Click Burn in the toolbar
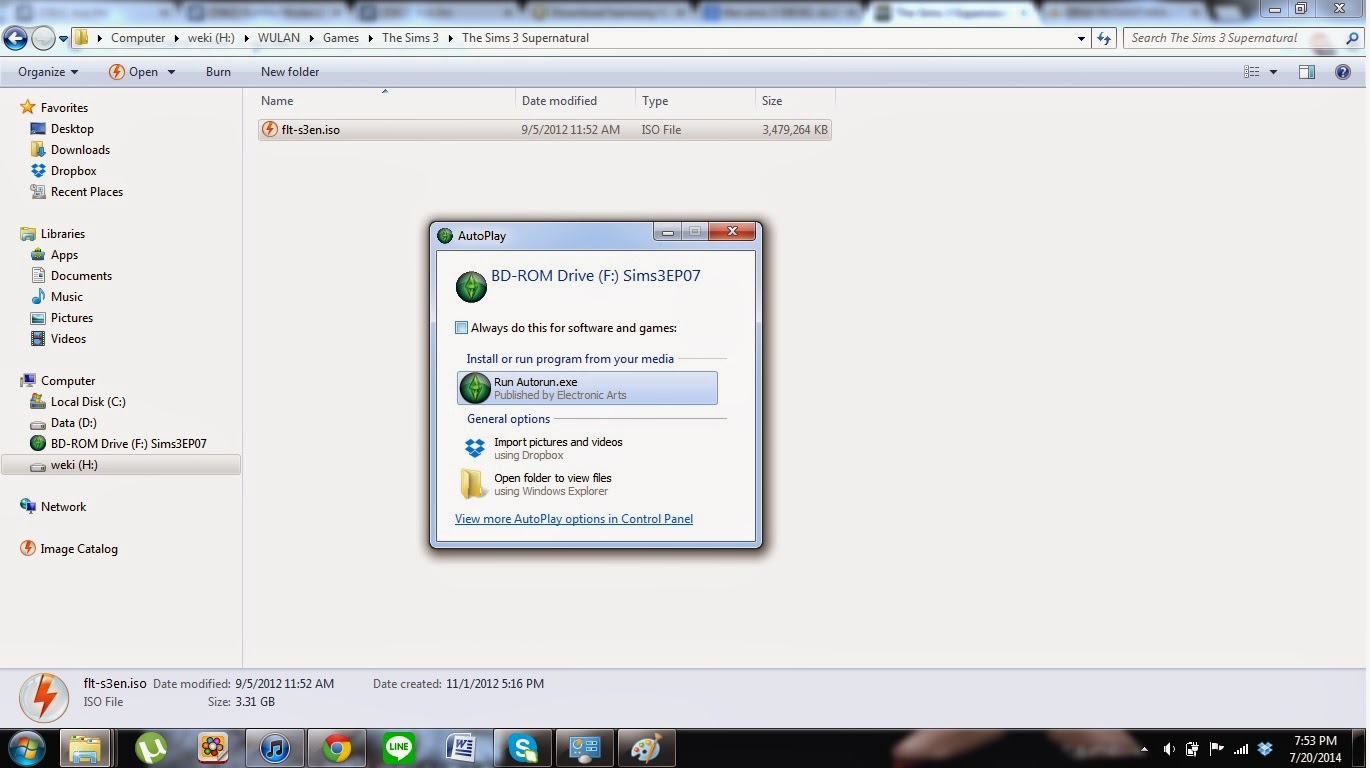 218,72
